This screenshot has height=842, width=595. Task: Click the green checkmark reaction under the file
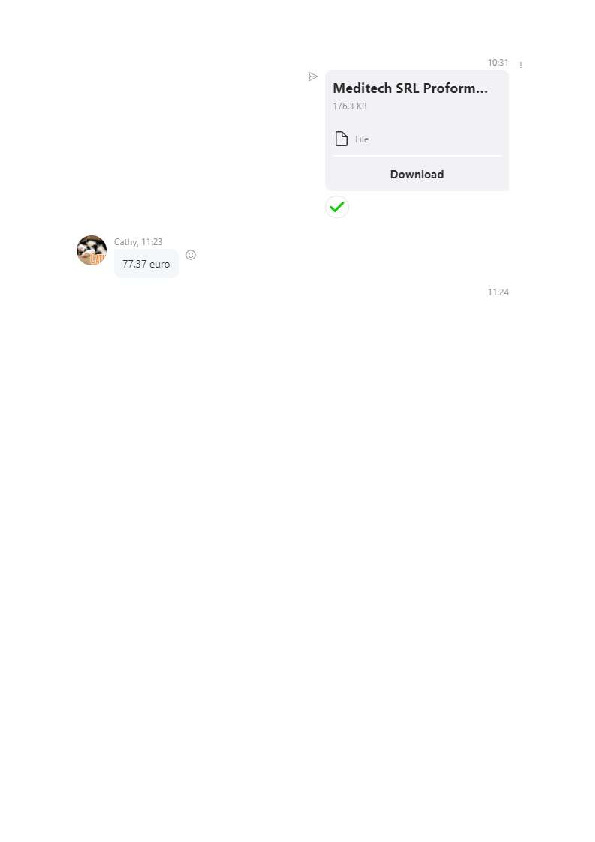pyautogui.click(x=337, y=207)
